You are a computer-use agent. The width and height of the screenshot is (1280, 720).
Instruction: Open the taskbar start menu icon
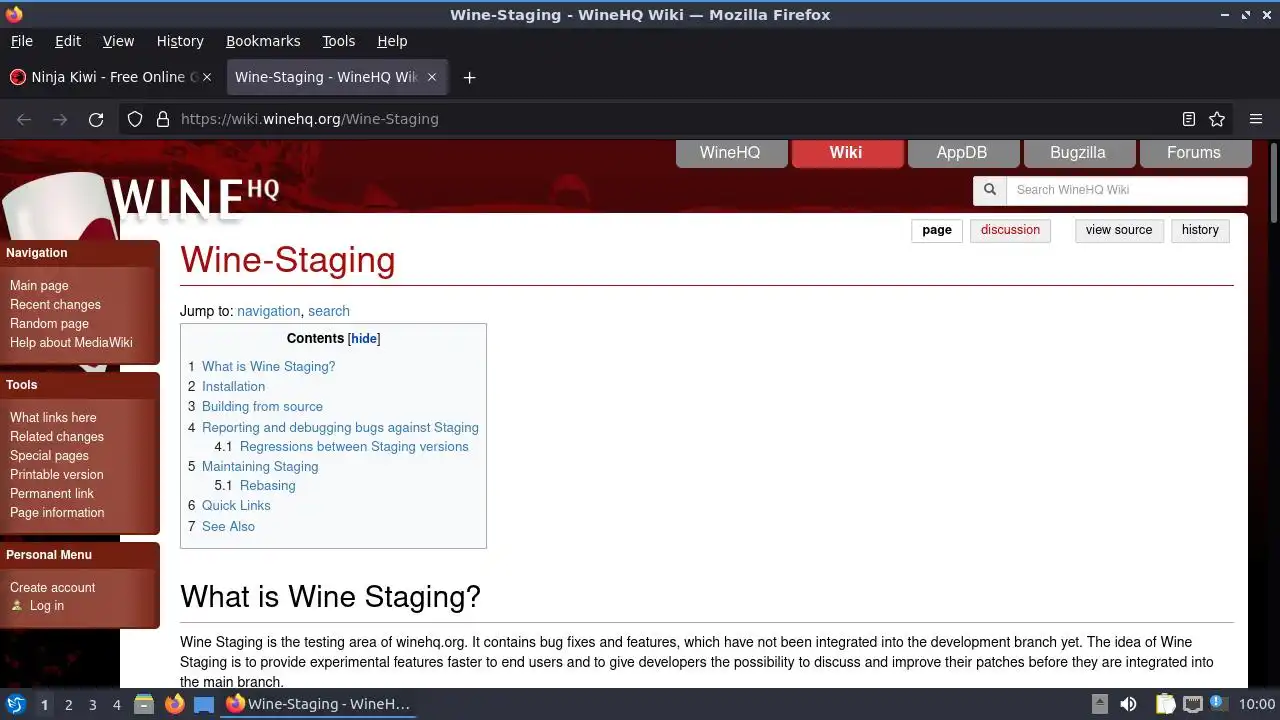[16, 704]
